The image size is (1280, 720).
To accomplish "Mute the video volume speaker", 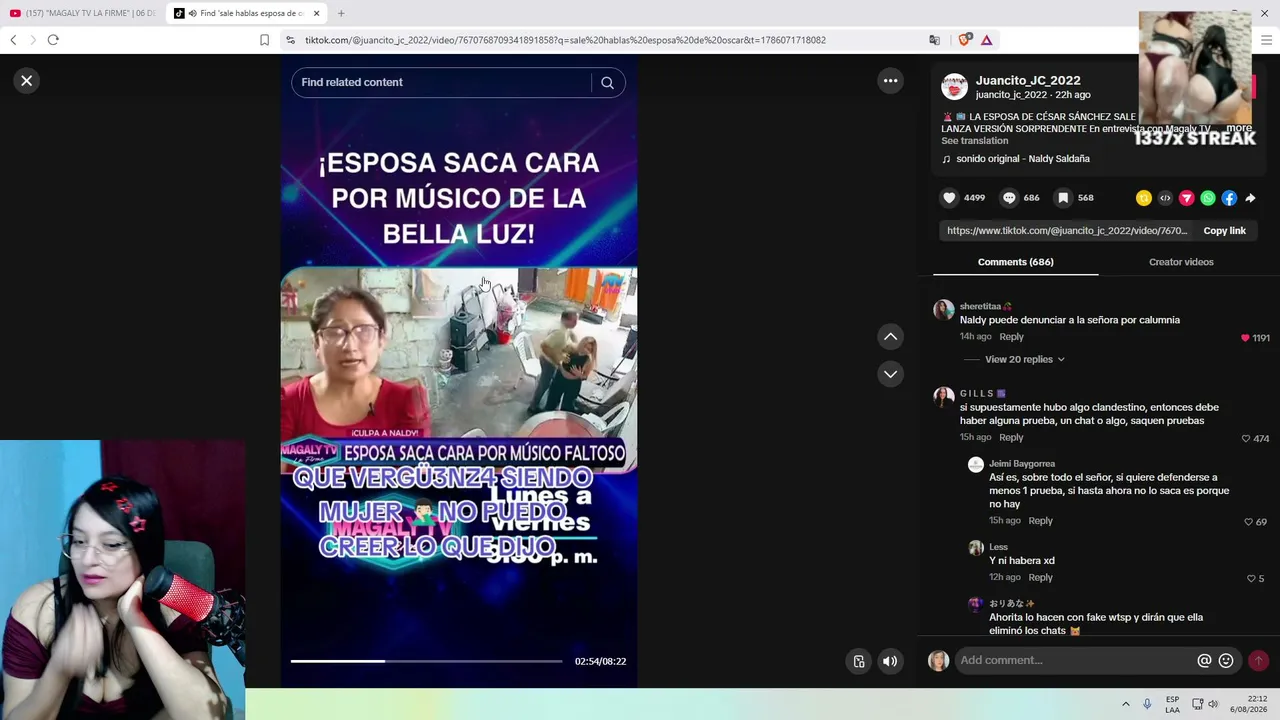I will point(889,661).
